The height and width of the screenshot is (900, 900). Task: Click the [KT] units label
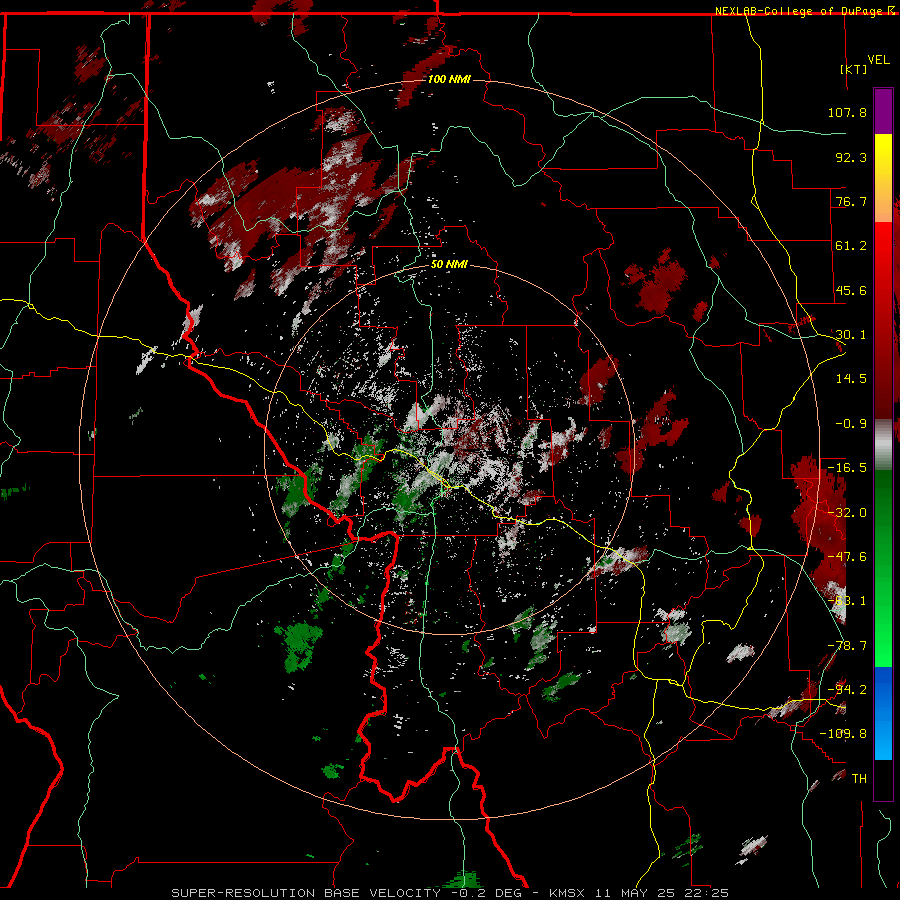(x=854, y=69)
